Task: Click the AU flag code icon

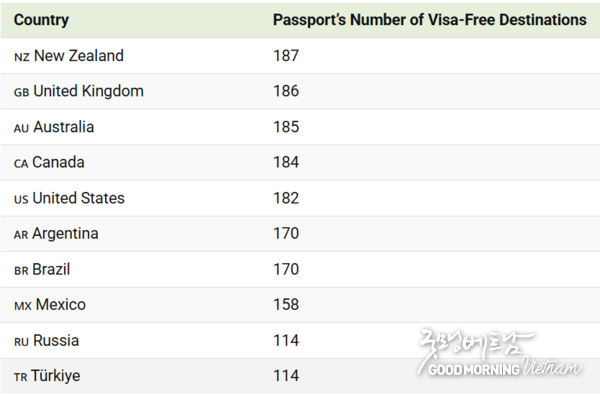Action: coord(21,128)
